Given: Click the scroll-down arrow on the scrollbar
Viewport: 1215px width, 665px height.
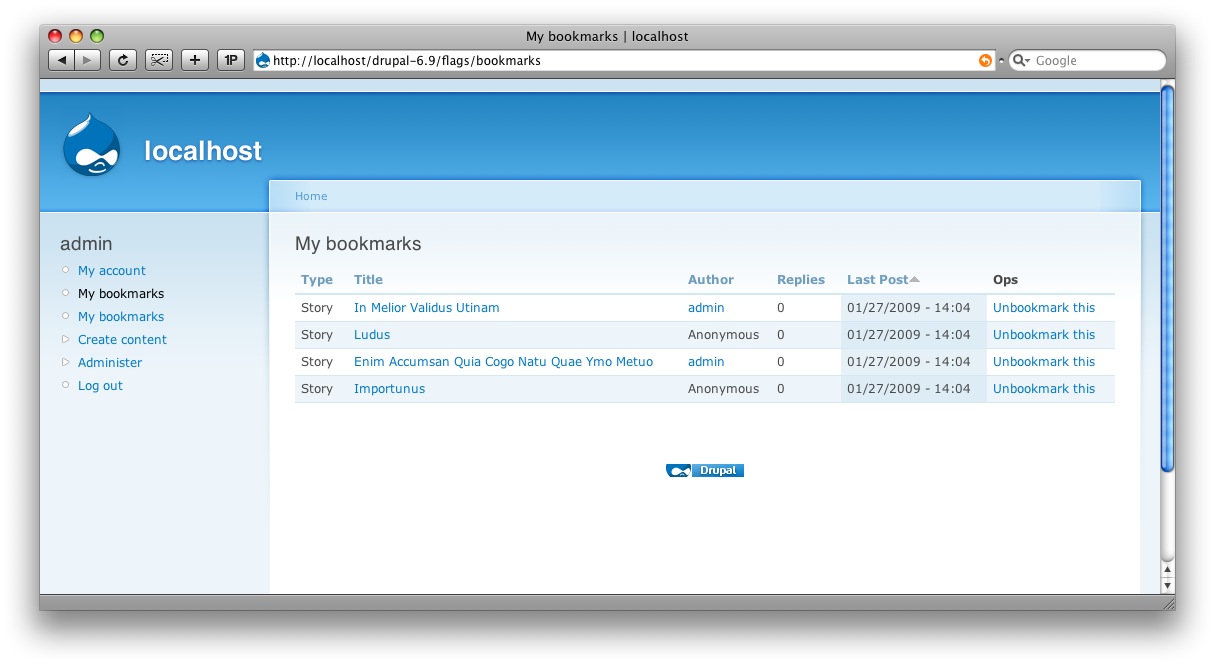Looking at the screenshot, I should (x=1166, y=584).
